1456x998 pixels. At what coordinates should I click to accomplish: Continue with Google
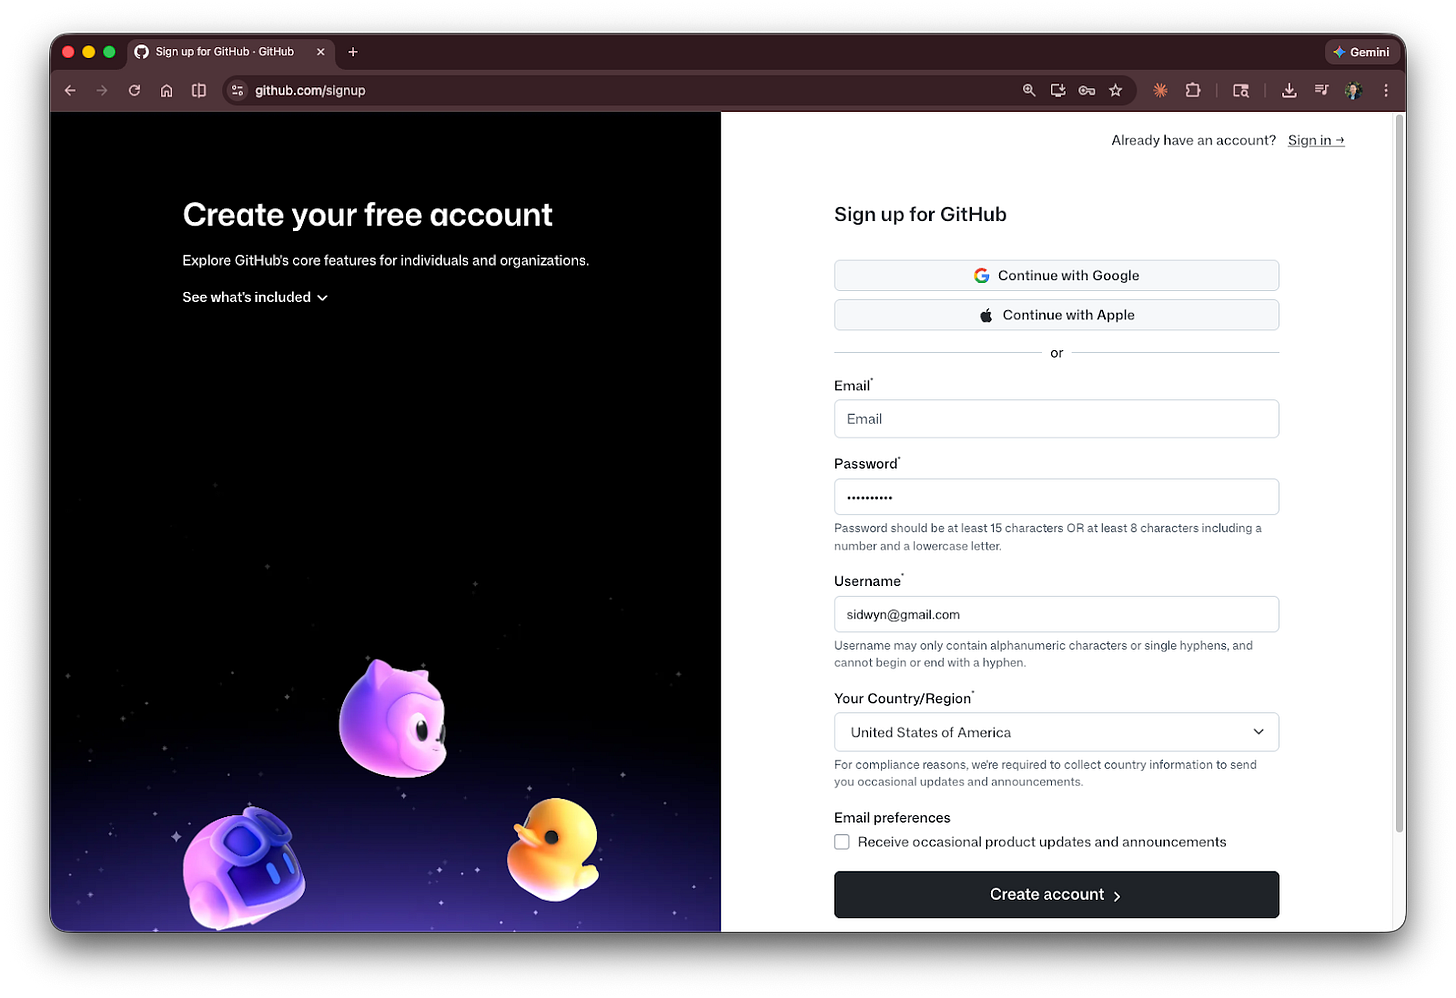point(1056,275)
